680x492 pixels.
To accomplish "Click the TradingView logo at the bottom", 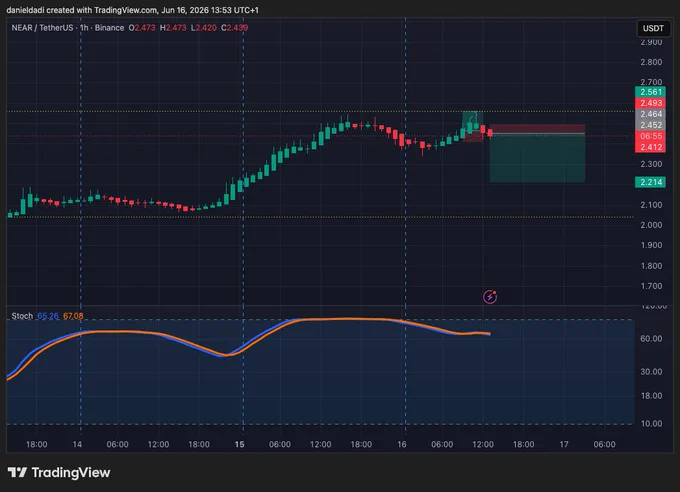I will pyautogui.click(x=59, y=472).
